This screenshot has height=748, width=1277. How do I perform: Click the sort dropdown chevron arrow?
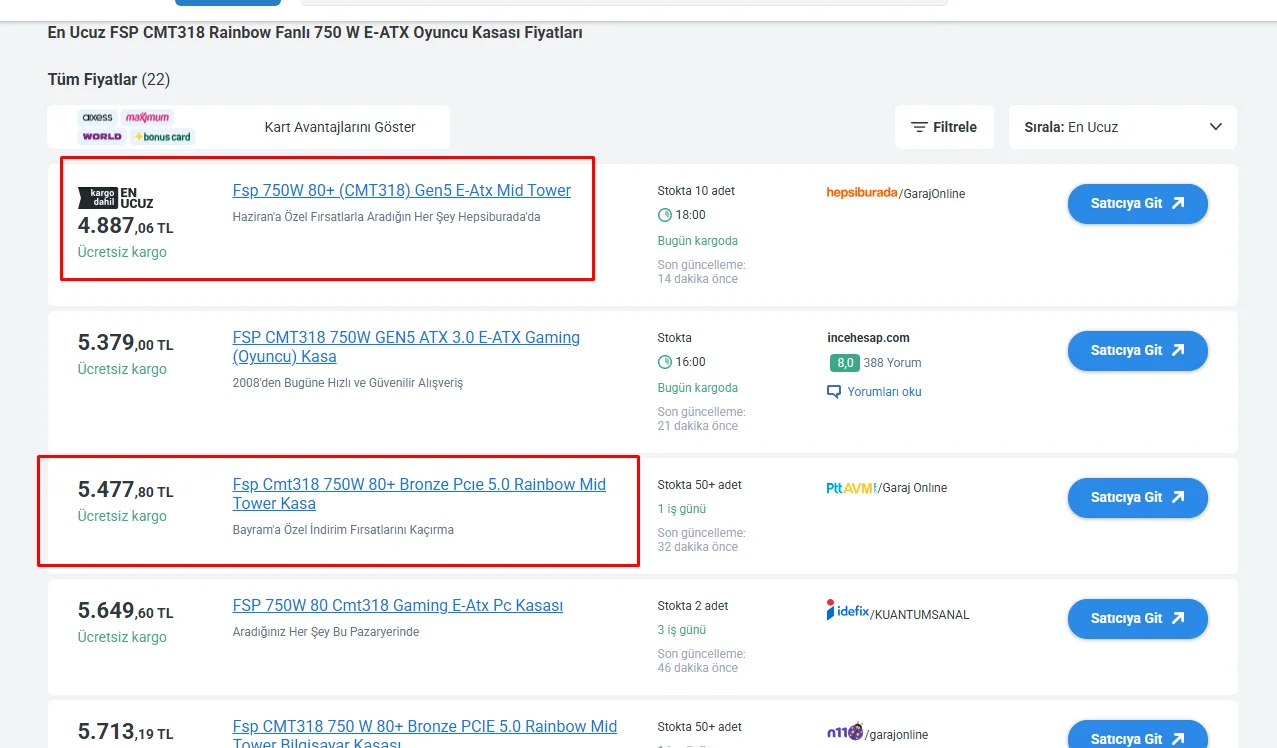(1216, 127)
